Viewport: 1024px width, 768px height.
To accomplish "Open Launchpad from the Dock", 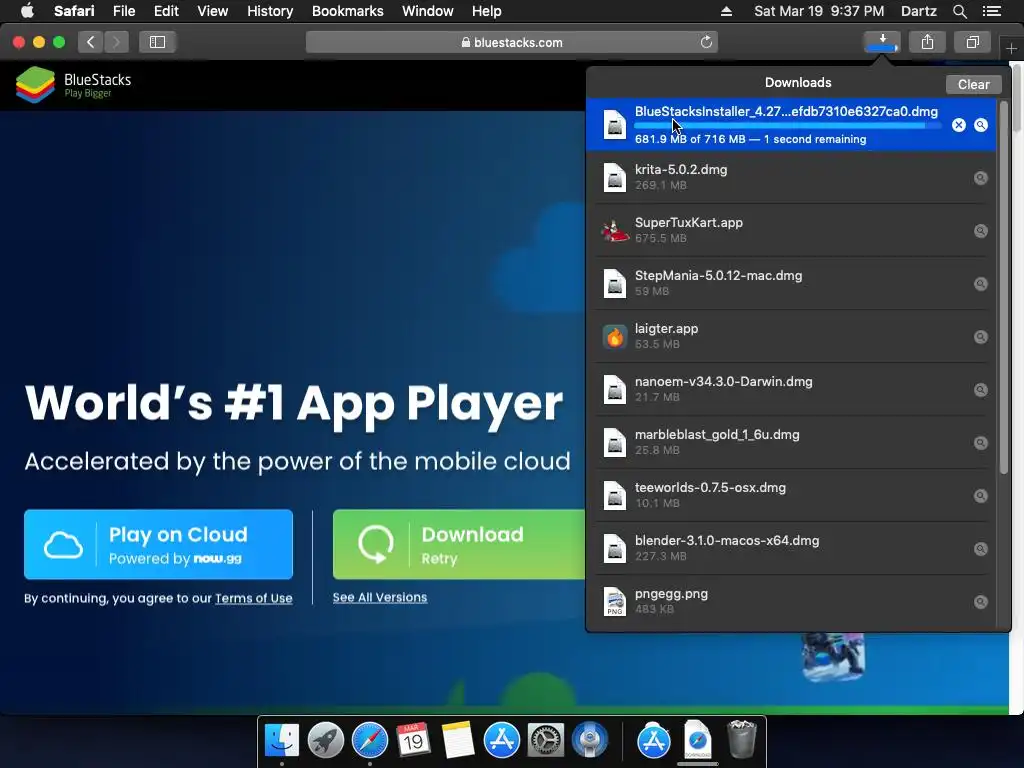I will pyautogui.click(x=325, y=741).
